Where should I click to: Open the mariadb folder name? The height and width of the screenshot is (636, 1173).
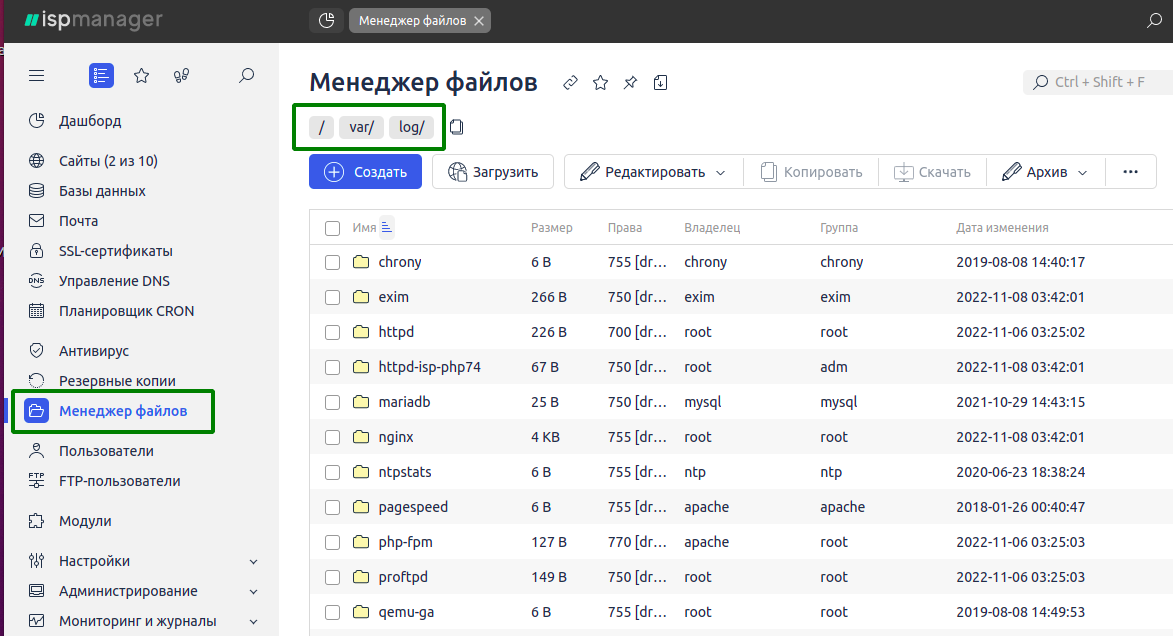404,402
